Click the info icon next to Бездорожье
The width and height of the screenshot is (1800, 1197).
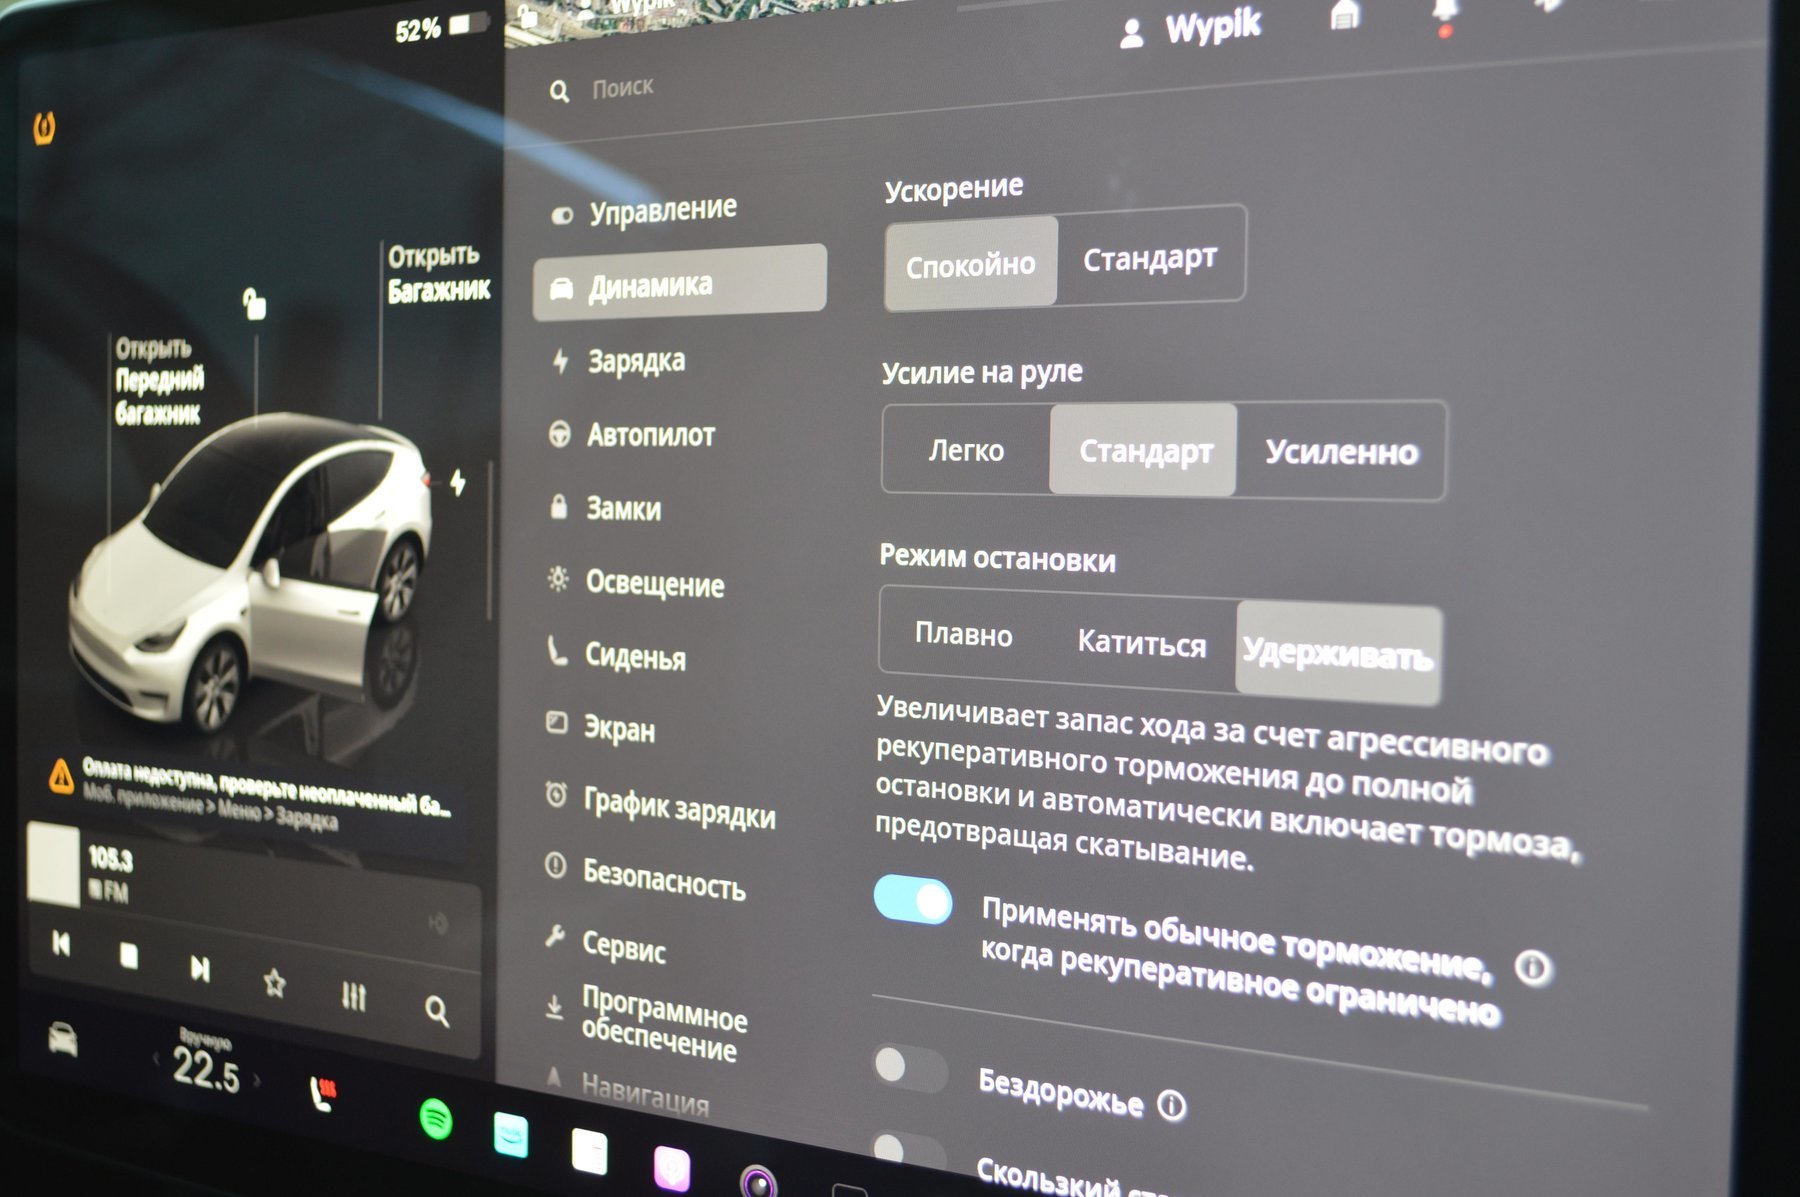(x=1171, y=1105)
